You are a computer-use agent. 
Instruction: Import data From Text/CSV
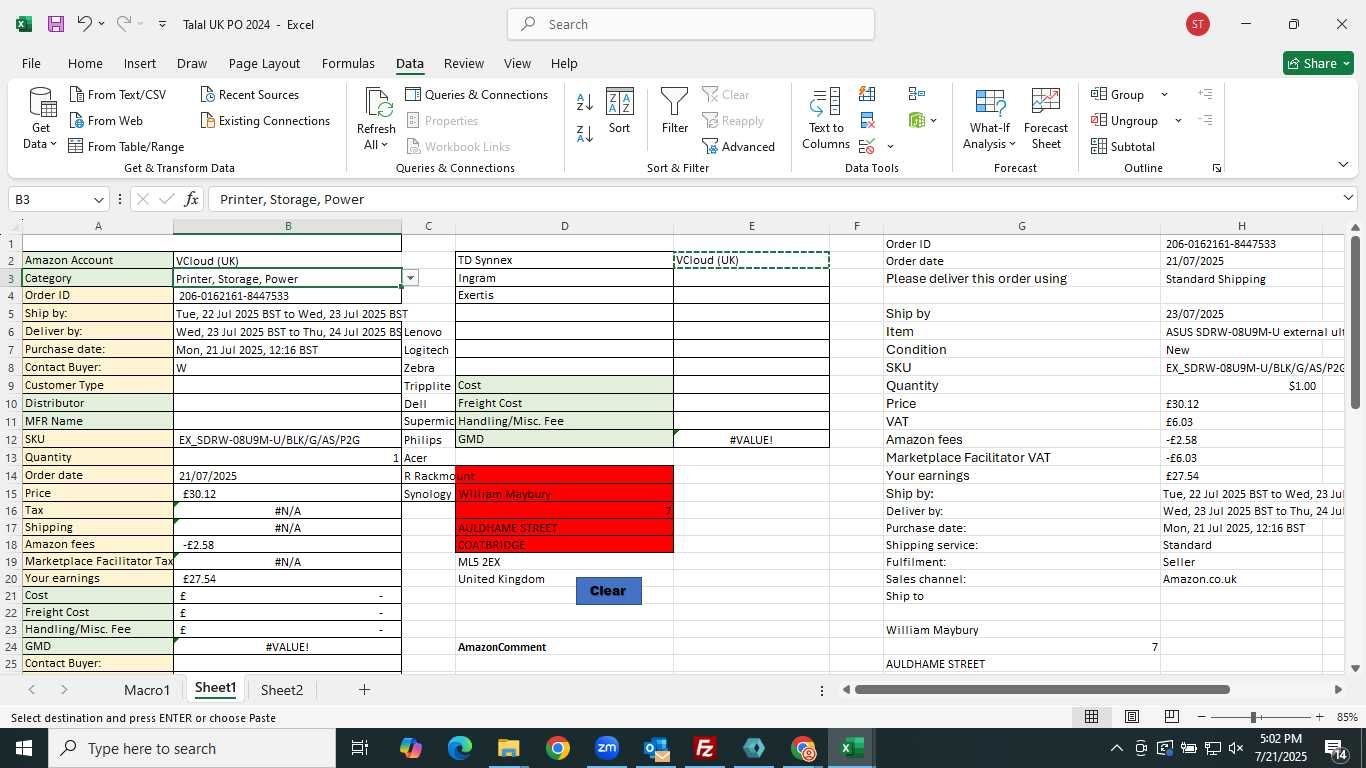[x=118, y=94]
